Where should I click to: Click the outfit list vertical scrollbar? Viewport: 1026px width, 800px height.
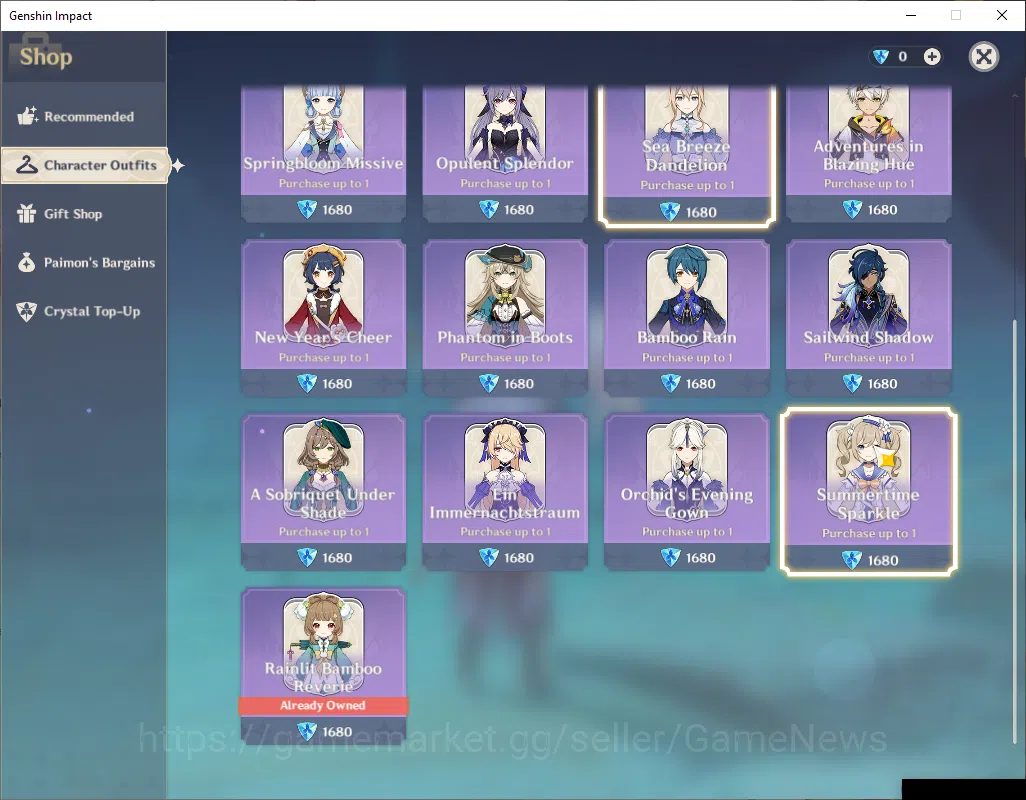[x=1015, y=530]
